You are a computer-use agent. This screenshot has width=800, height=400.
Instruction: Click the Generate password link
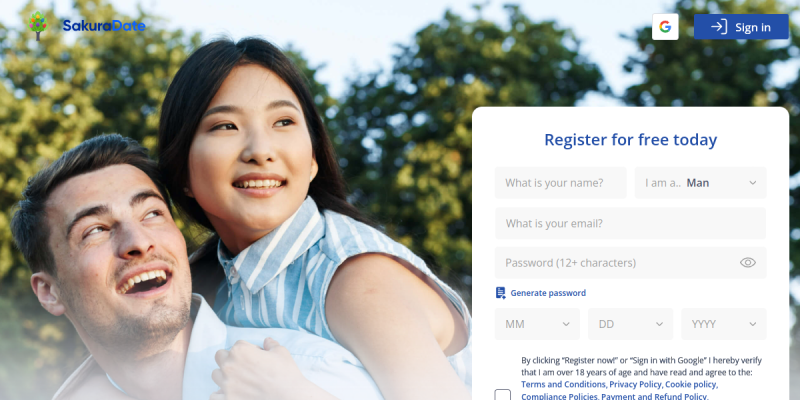(548, 293)
